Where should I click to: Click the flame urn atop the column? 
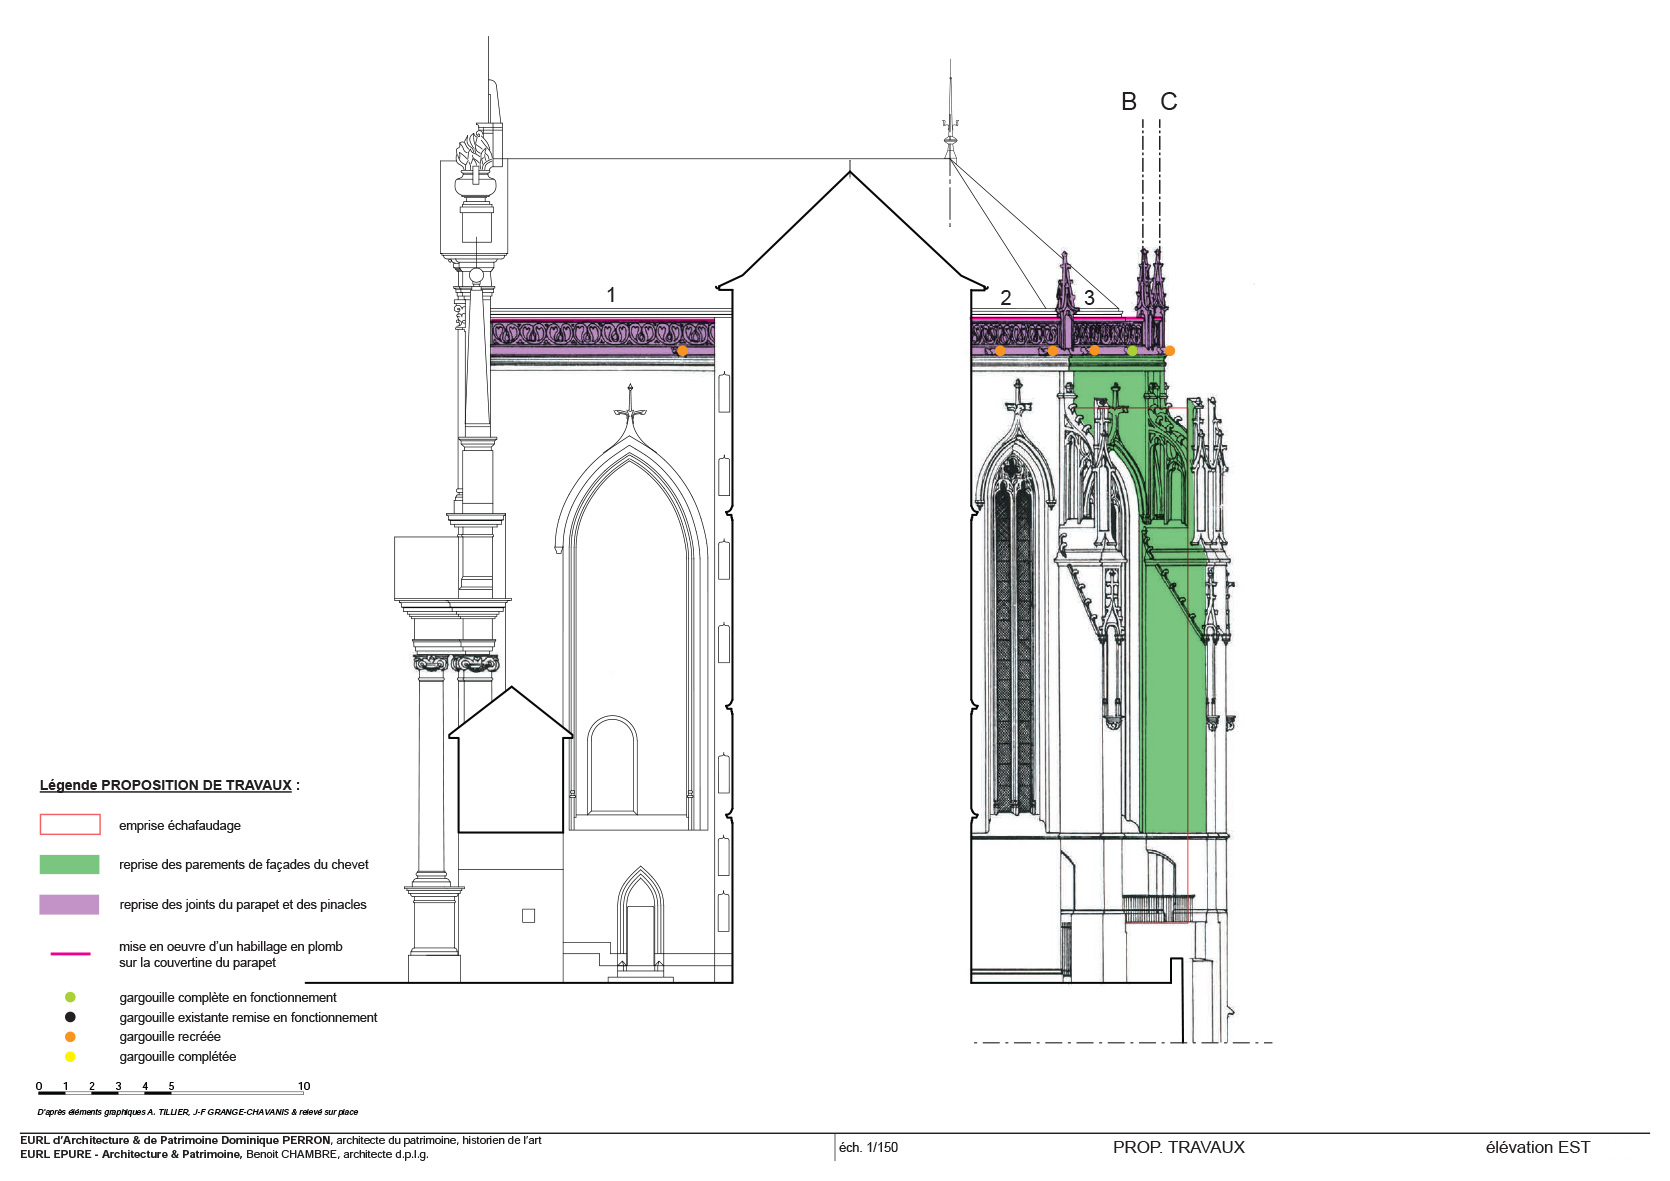[475, 165]
